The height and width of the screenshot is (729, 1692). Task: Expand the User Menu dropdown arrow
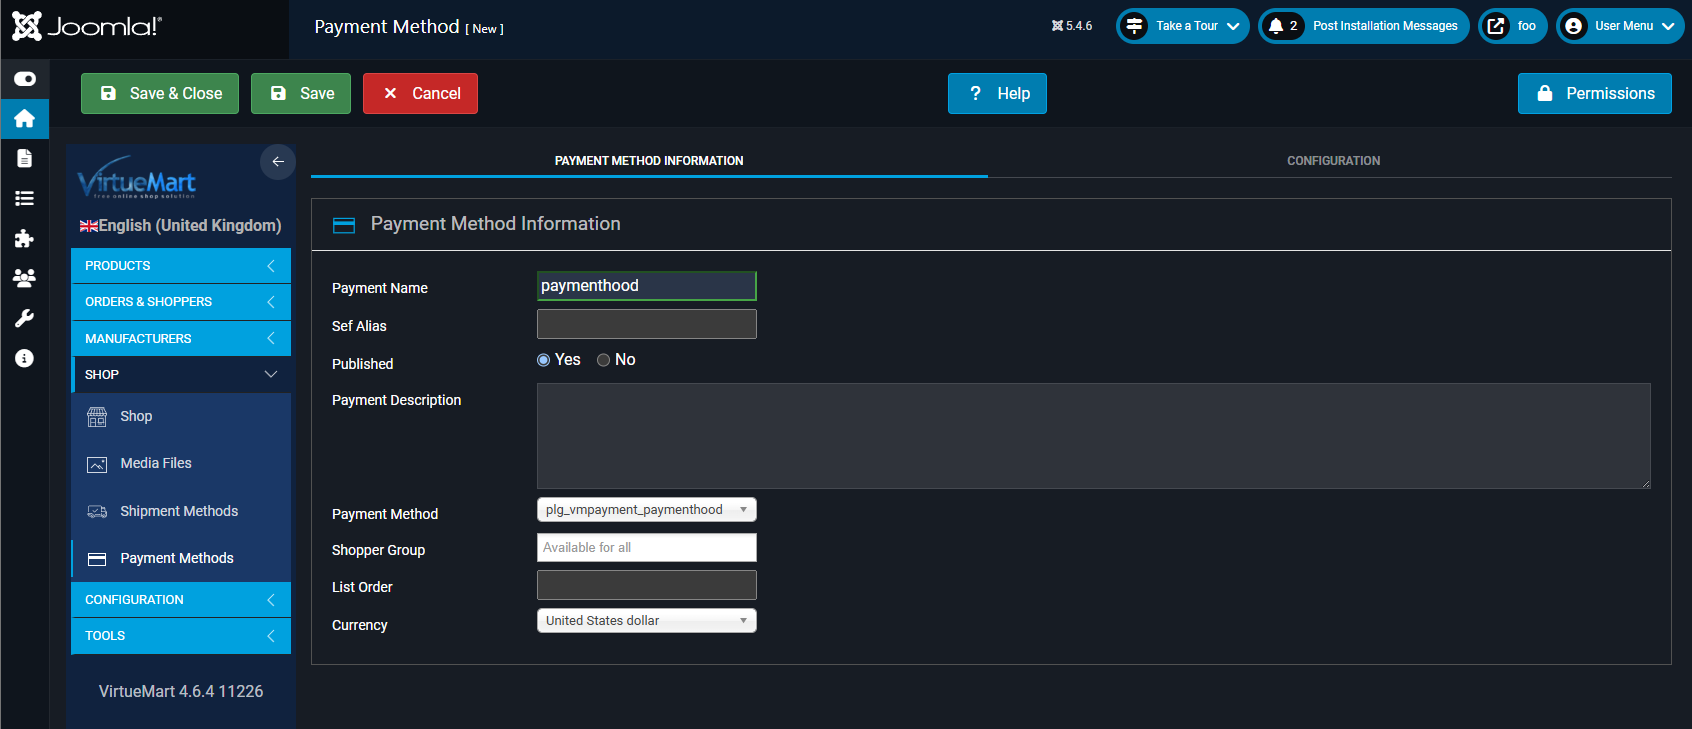pos(1668,26)
